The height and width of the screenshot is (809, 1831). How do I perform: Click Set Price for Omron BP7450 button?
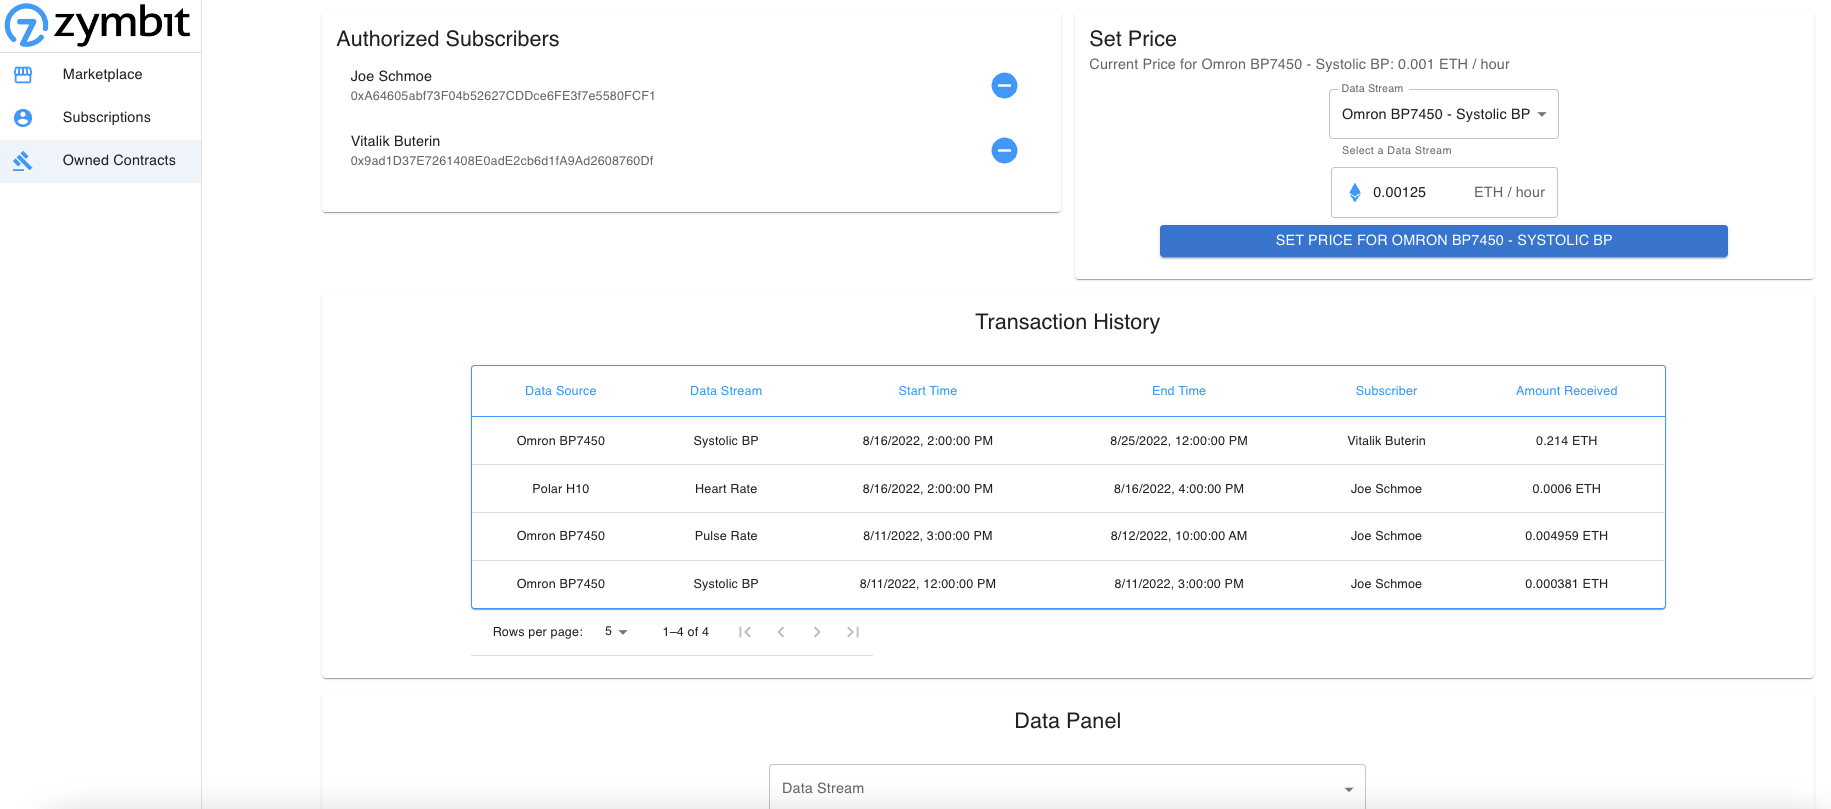[x=1443, y=241]
